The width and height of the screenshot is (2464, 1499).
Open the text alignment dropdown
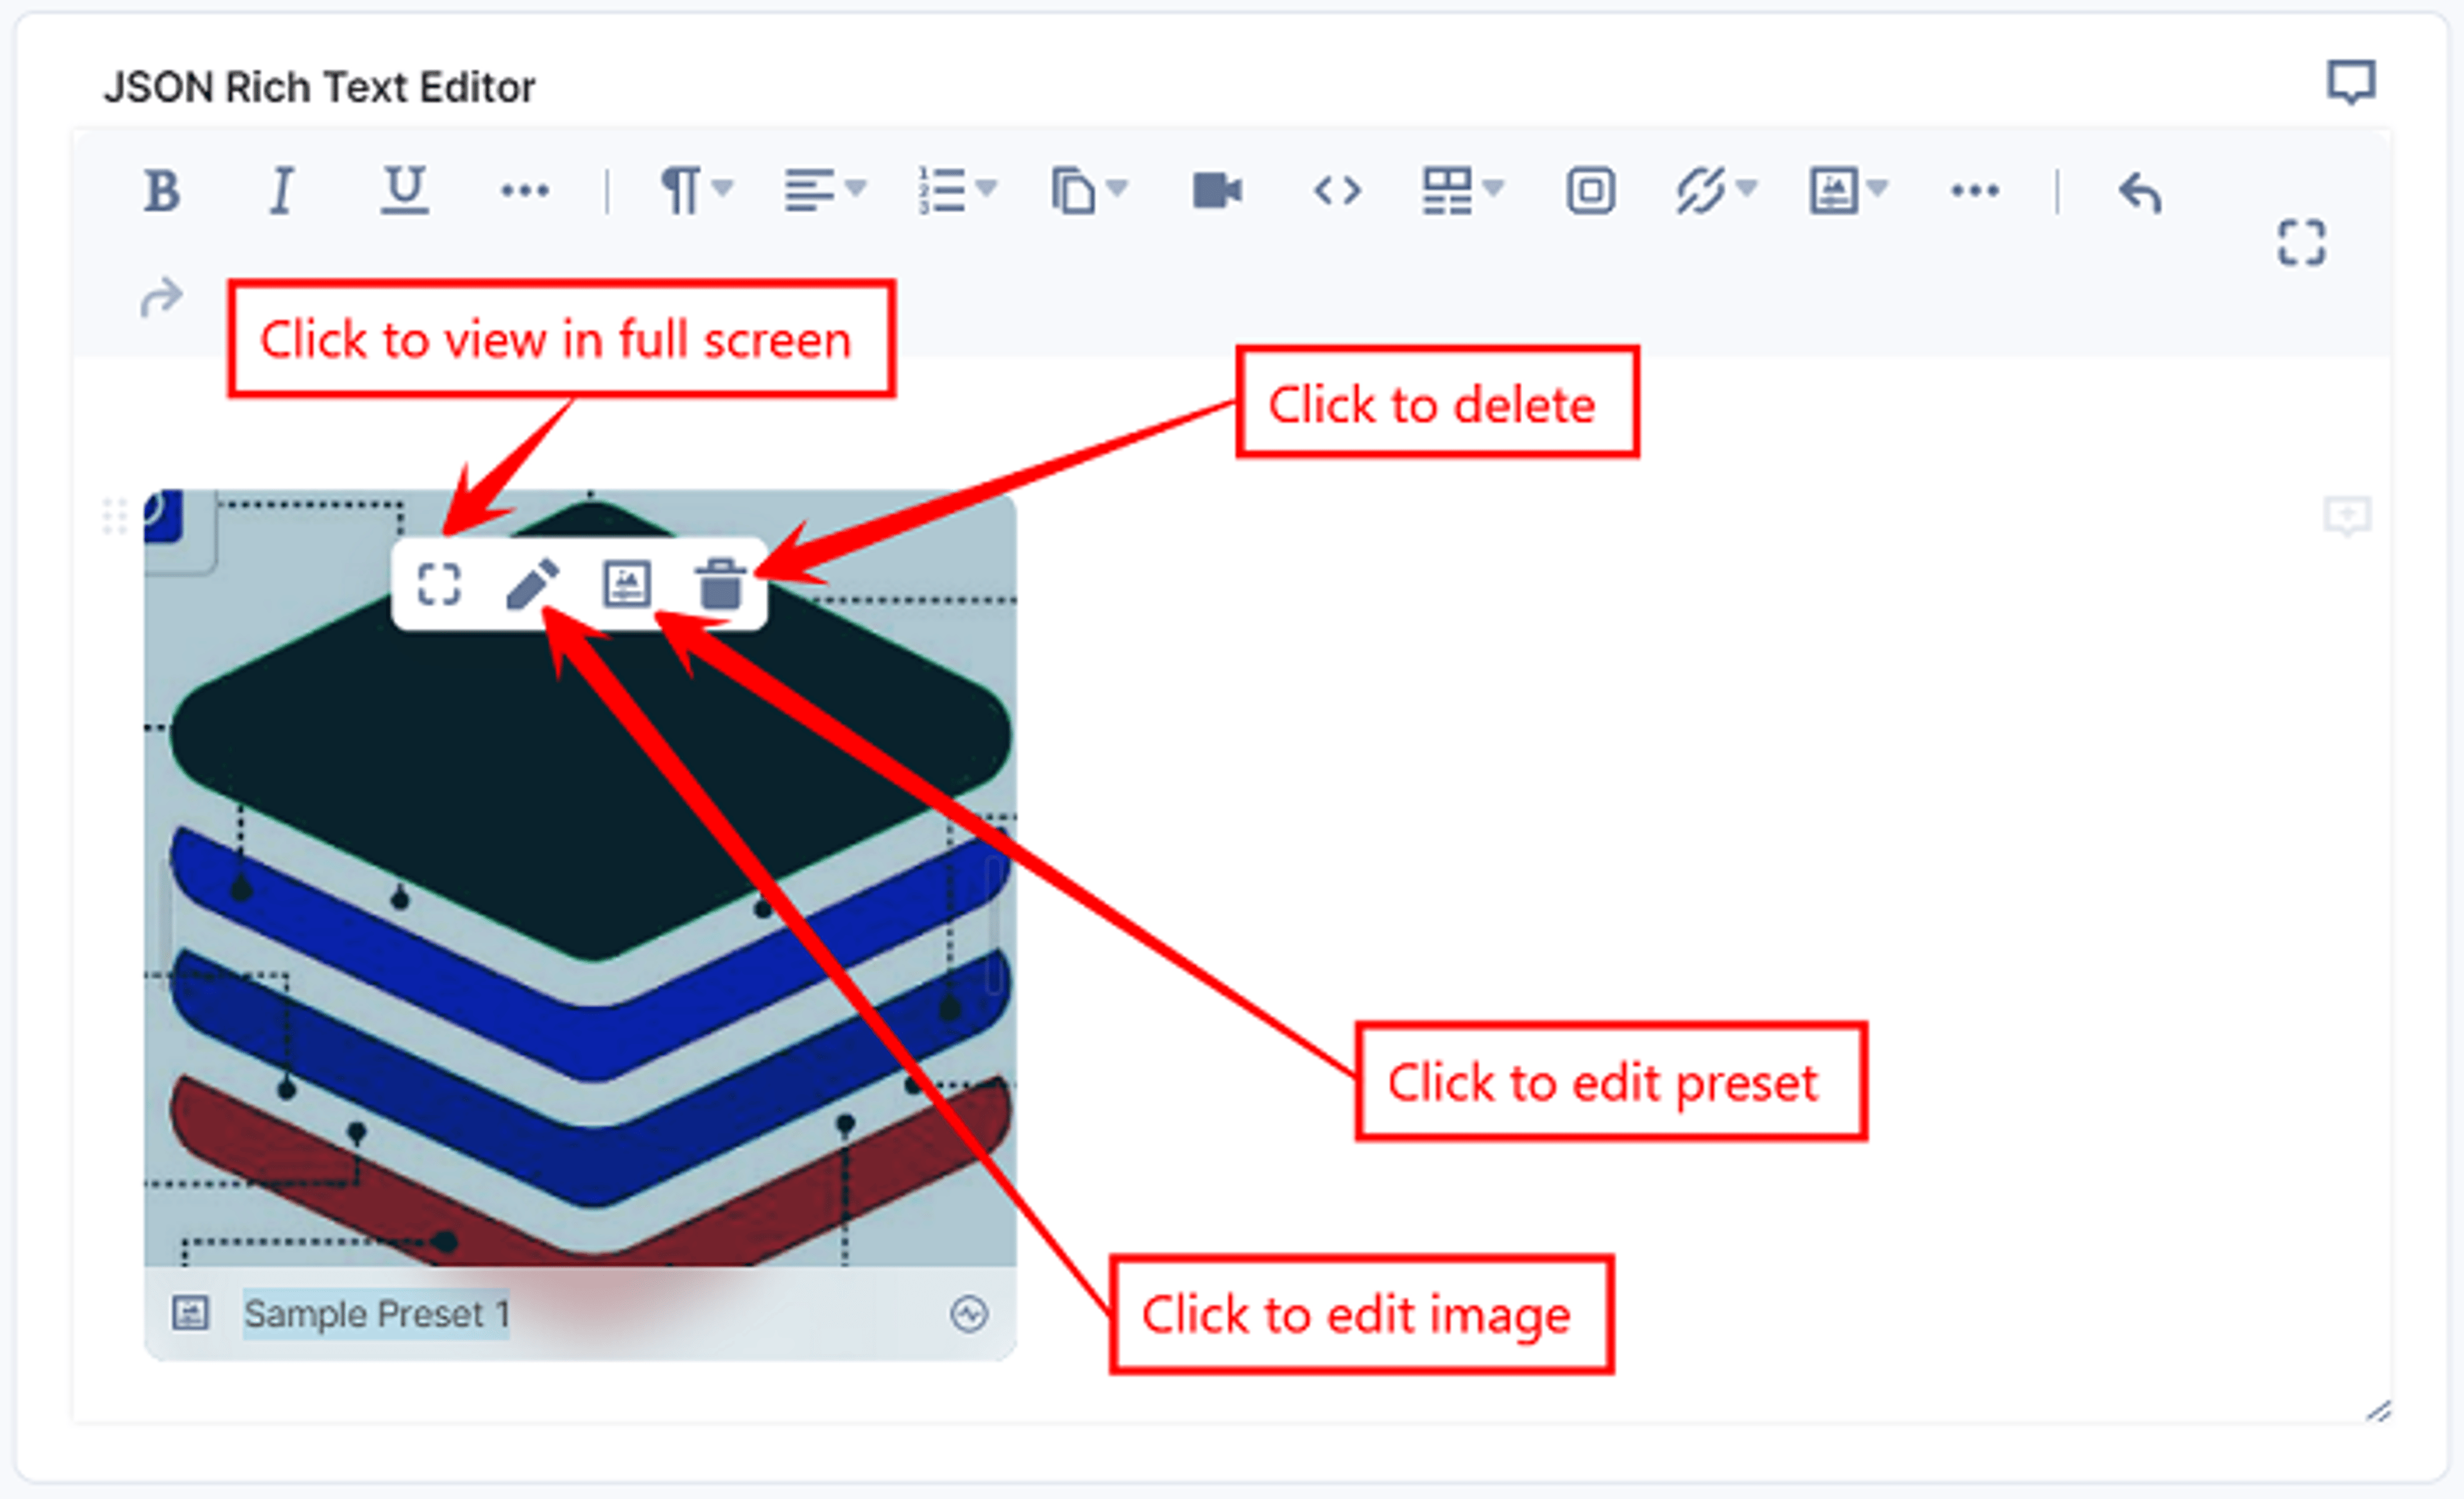pyautogui.click(x=825, y=190)
